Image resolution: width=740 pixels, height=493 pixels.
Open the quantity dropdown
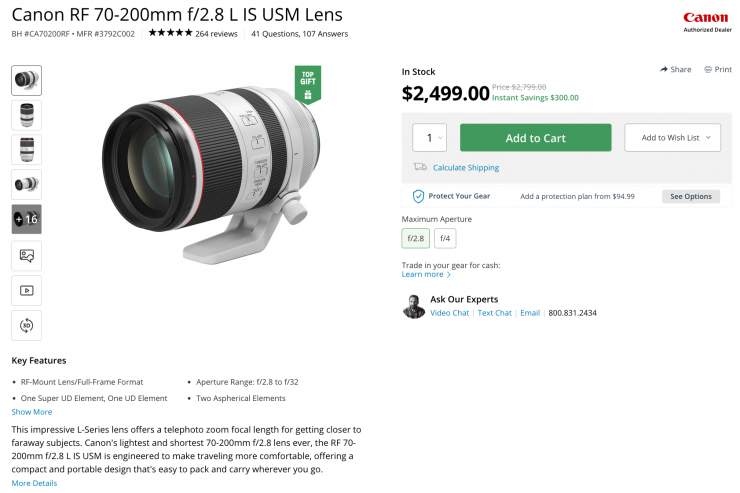coord(431,138)
